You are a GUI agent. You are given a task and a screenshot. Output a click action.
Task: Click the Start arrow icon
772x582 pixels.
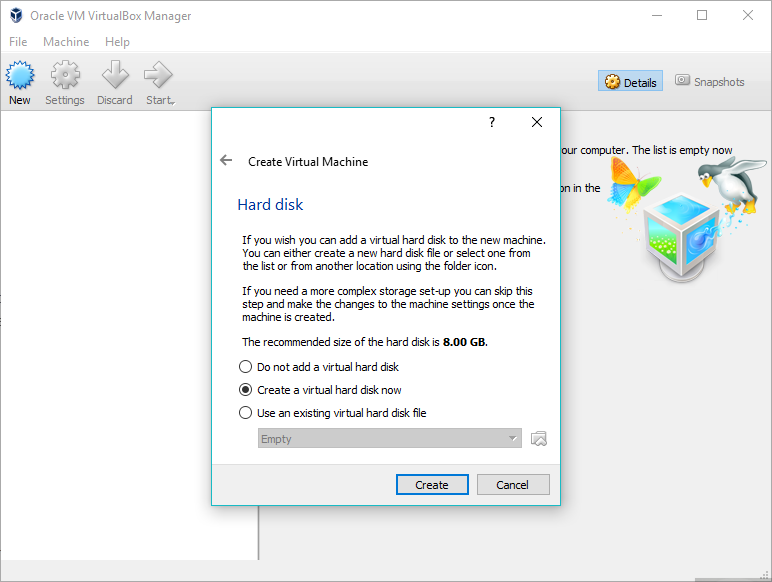158,75
